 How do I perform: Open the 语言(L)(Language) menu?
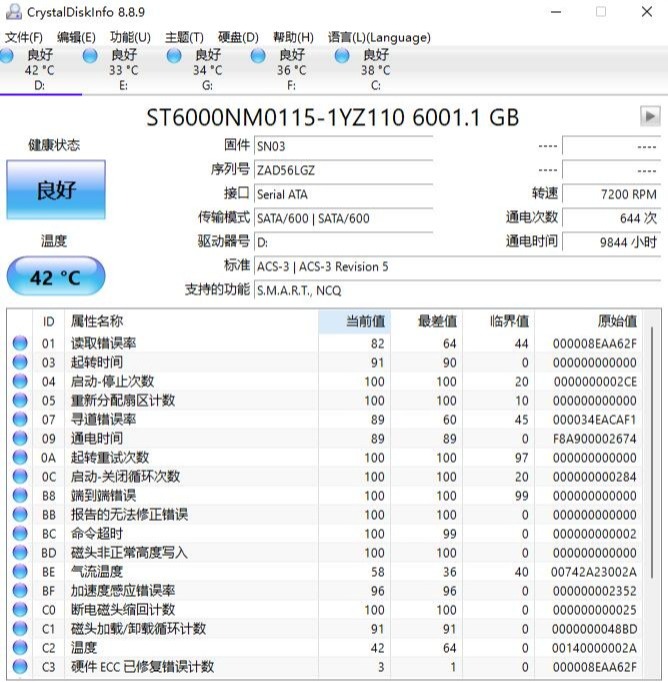pos(379,37)
